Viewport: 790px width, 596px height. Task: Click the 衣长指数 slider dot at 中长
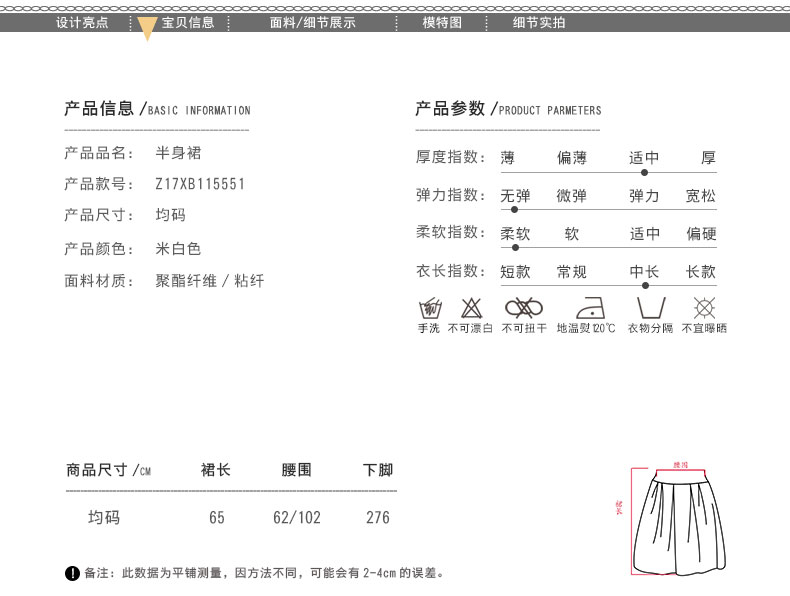pyautogui.click(x=645, y=286)
